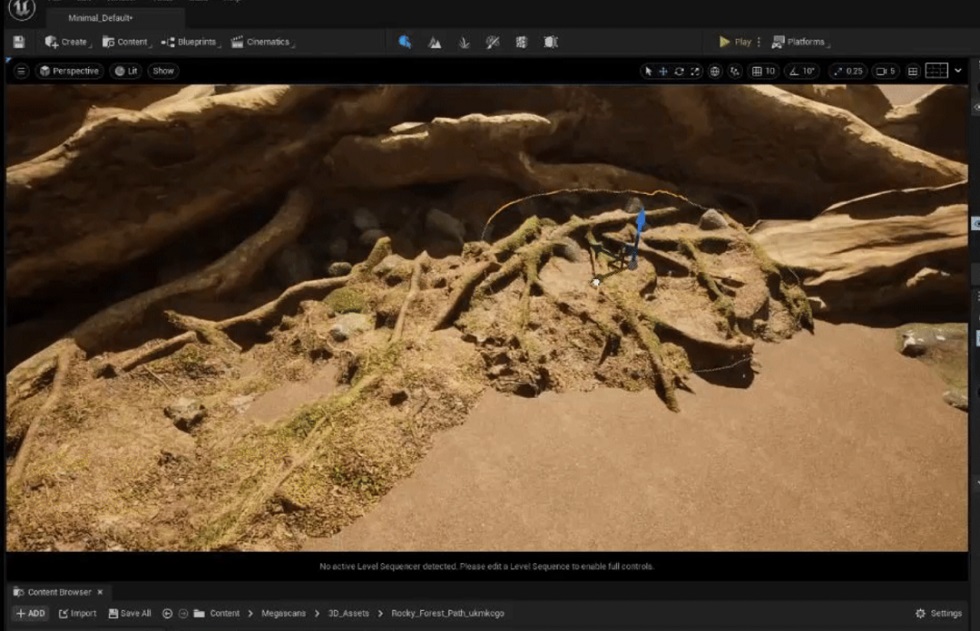Click the Save level floppy disk icon
980x631 pixels.
coord(18,42)
